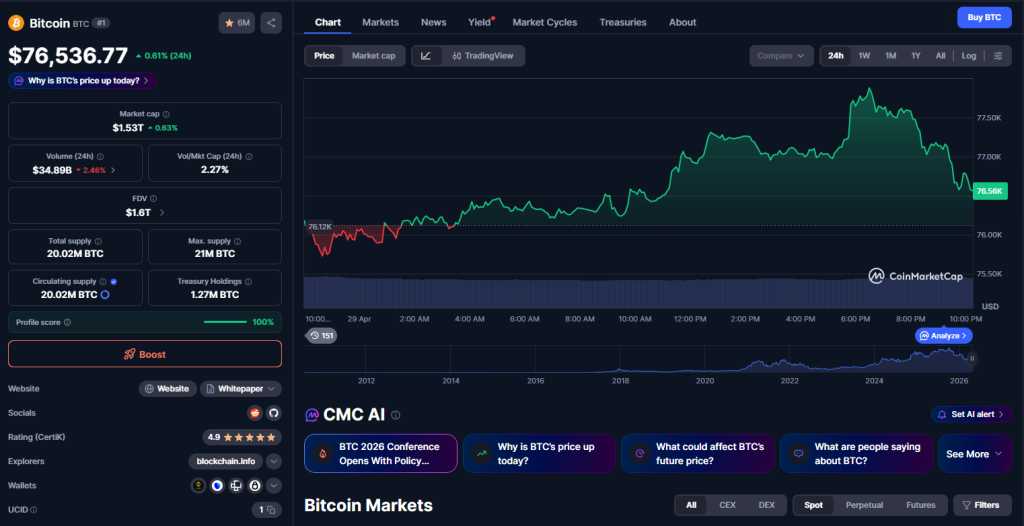
Task: Open the Treasuries tab
Action: (623, 22)
